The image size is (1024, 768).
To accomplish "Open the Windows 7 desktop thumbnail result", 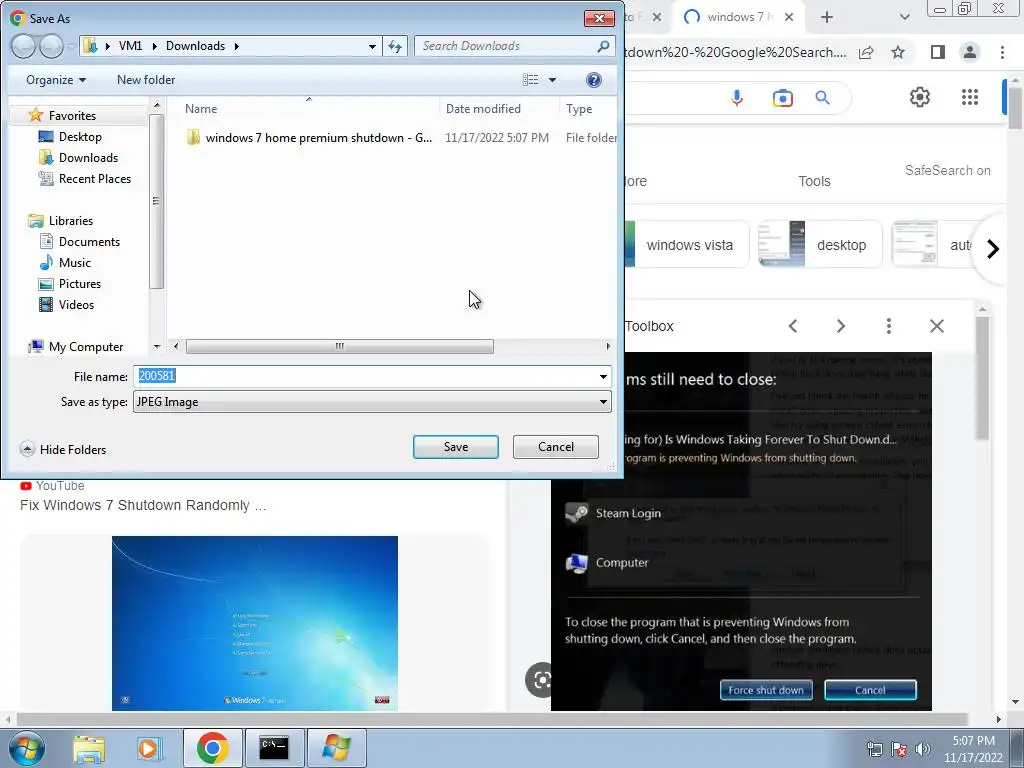I will (x=255, y=623).
